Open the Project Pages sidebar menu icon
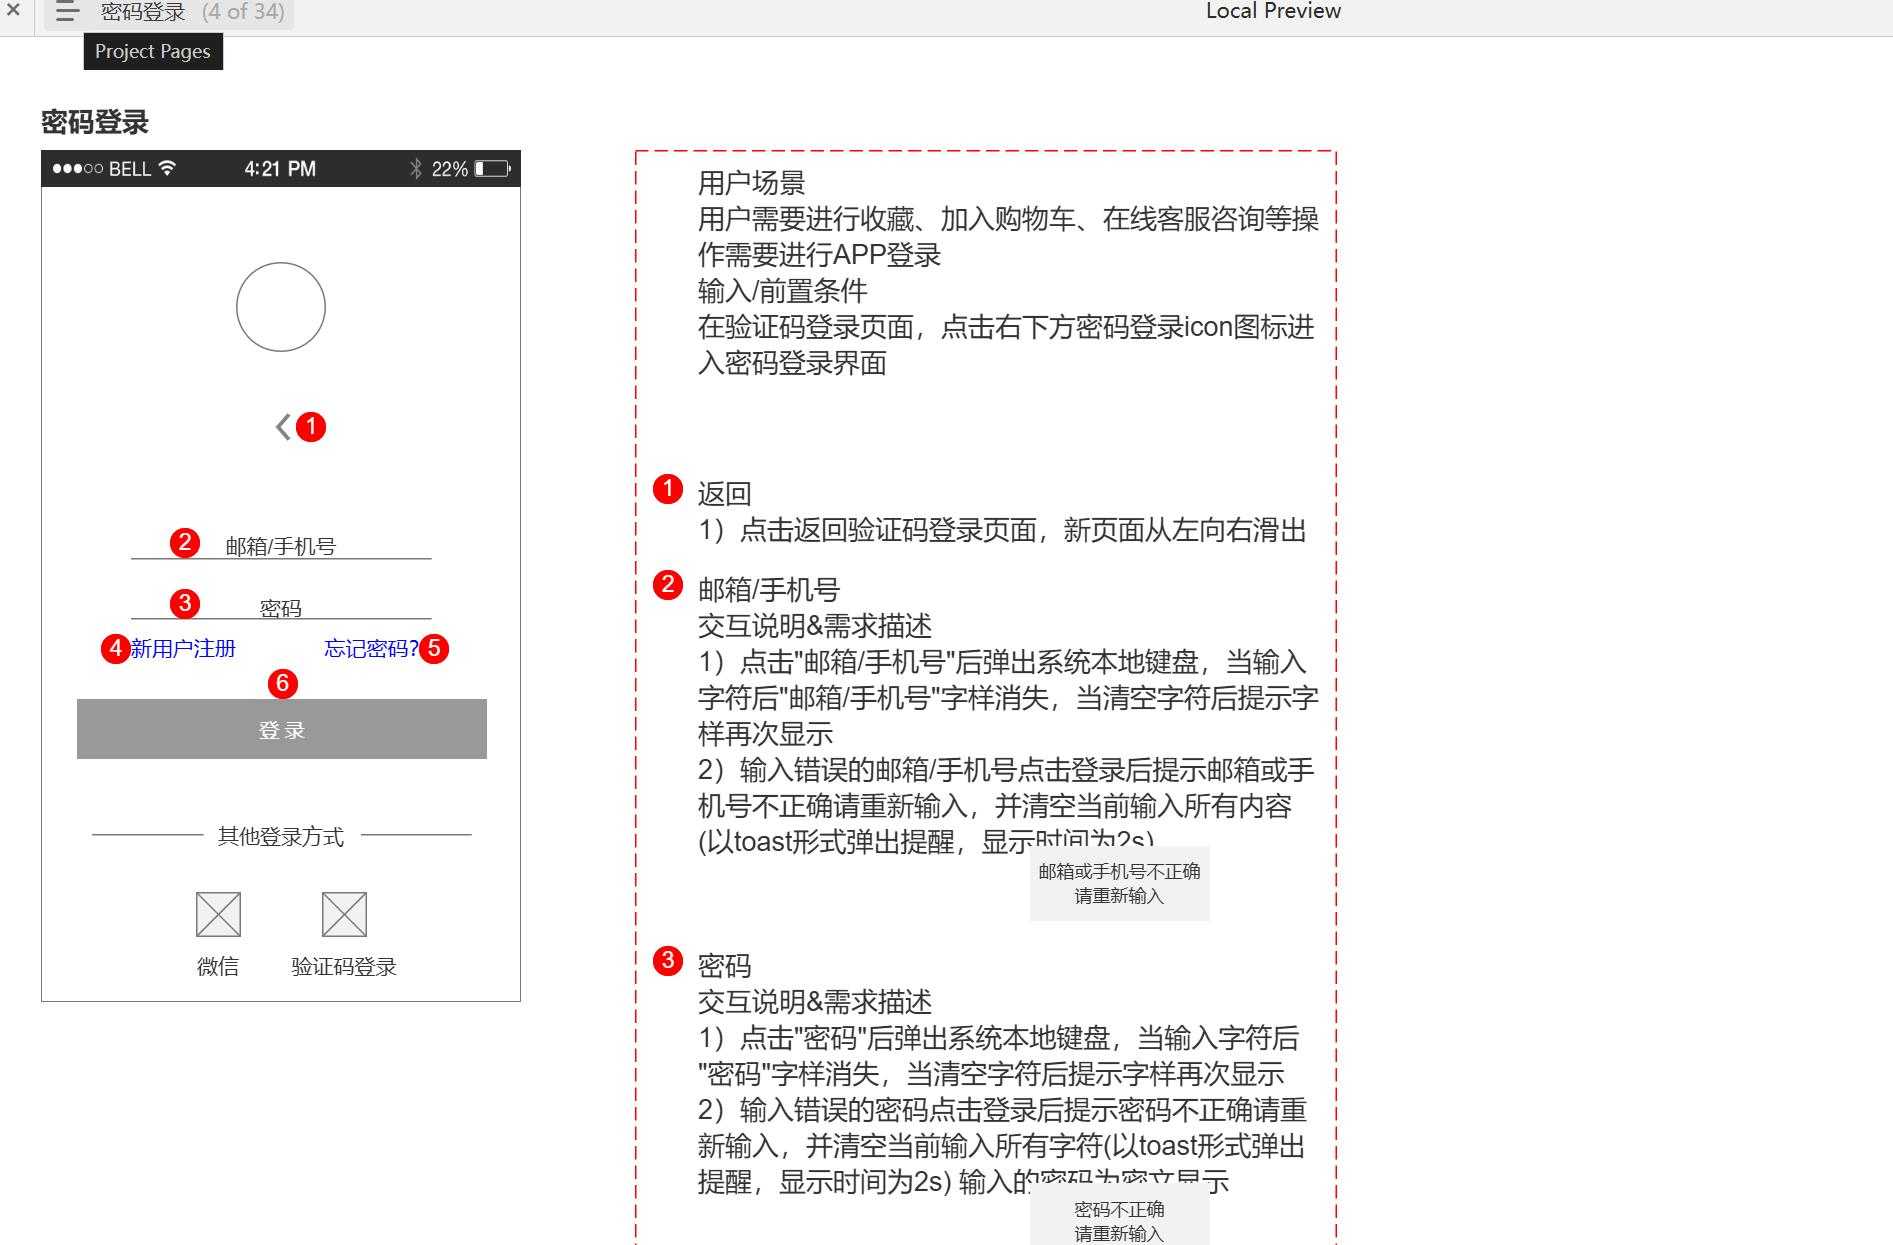This screenshot has height=1245, width=1893. [66, 12]
